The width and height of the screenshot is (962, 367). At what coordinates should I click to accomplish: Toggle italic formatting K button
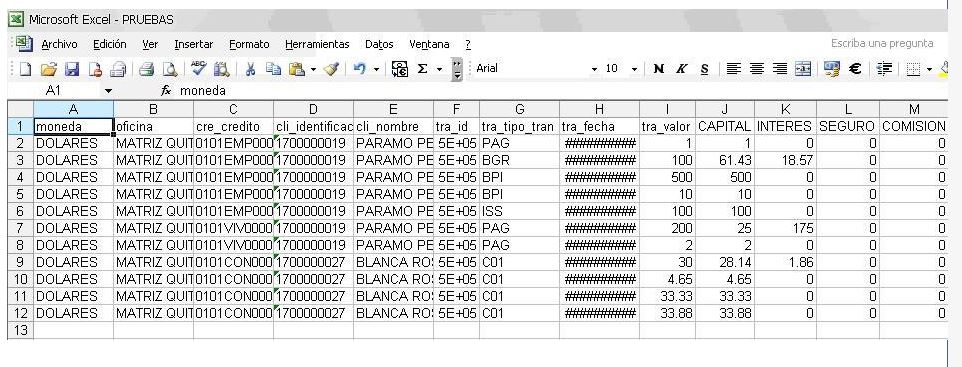click(x=681, y=69)
